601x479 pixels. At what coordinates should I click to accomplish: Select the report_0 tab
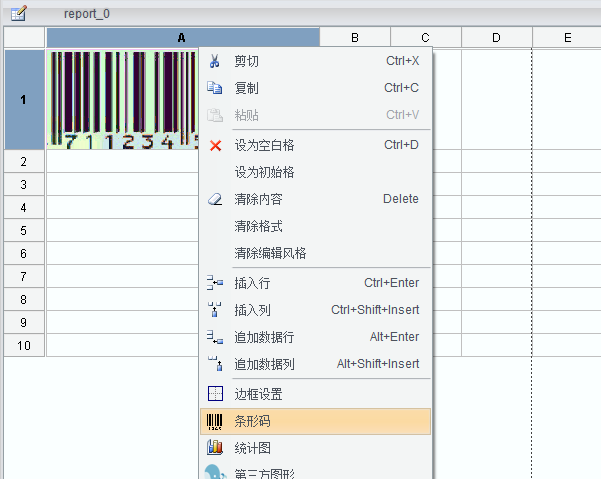click(x=87, y=14)
